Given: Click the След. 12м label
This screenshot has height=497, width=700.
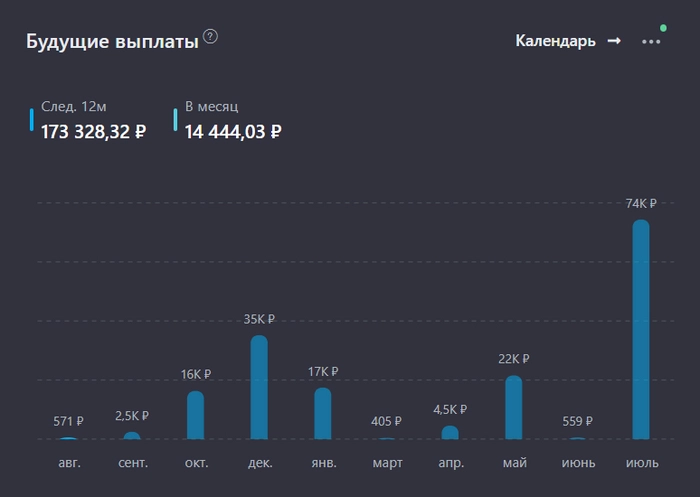Looking at the screenshot, I should pos(74,106).
